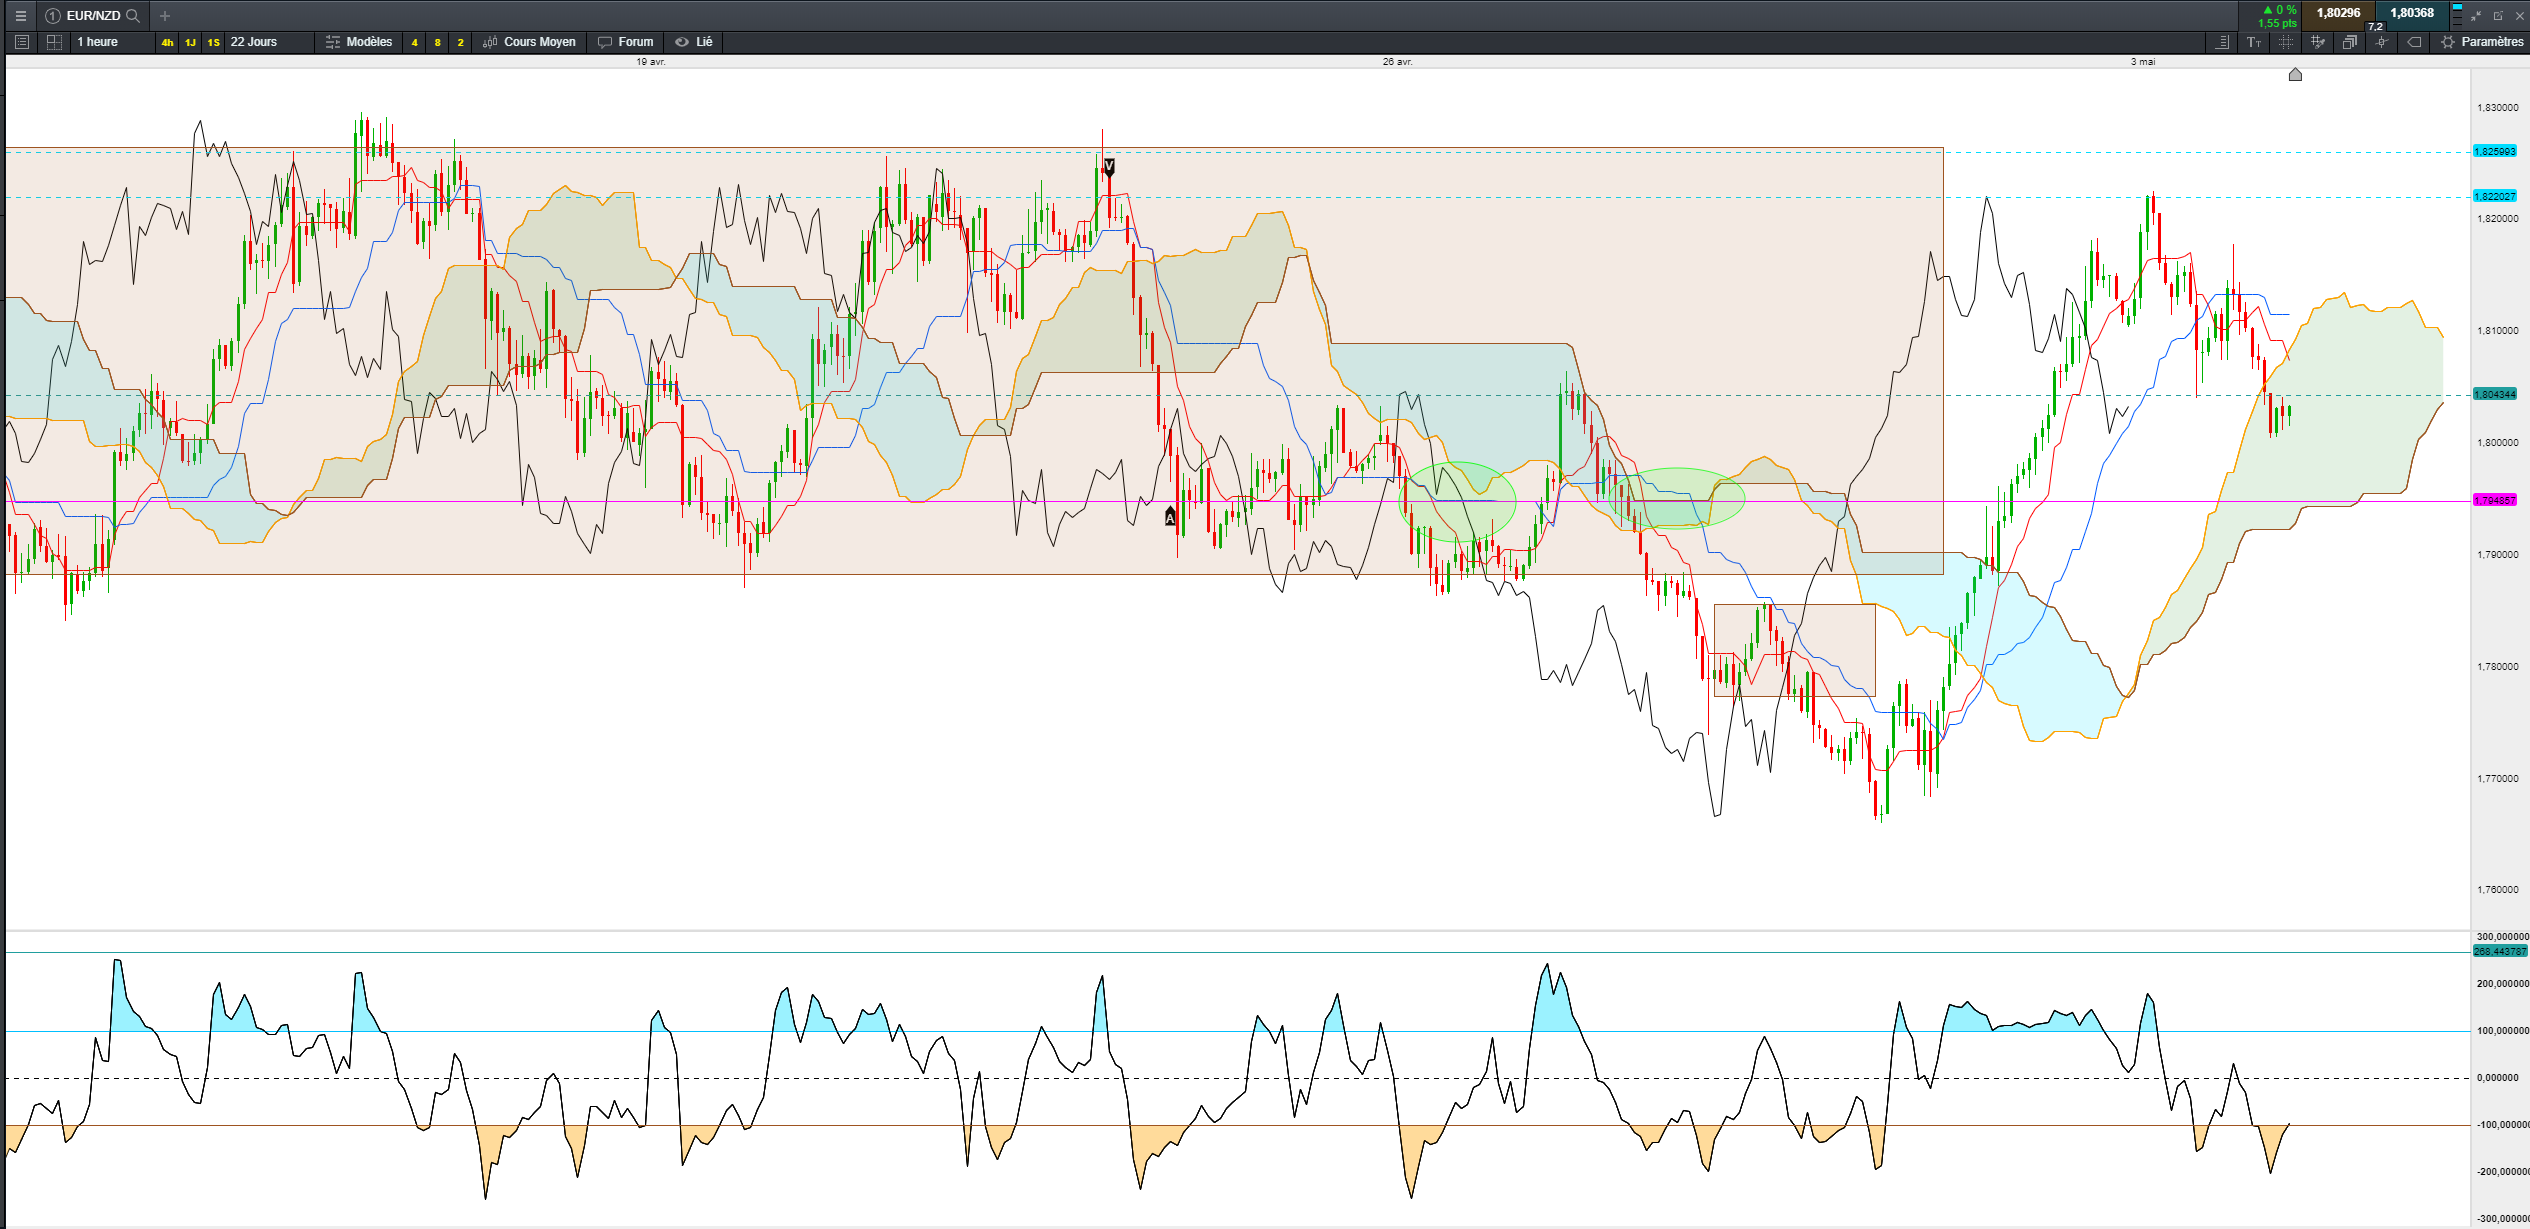Screen dimensions: 2530x1229
Task: Click the magenta 1,794857 price label
Action: coord(2495,500)
